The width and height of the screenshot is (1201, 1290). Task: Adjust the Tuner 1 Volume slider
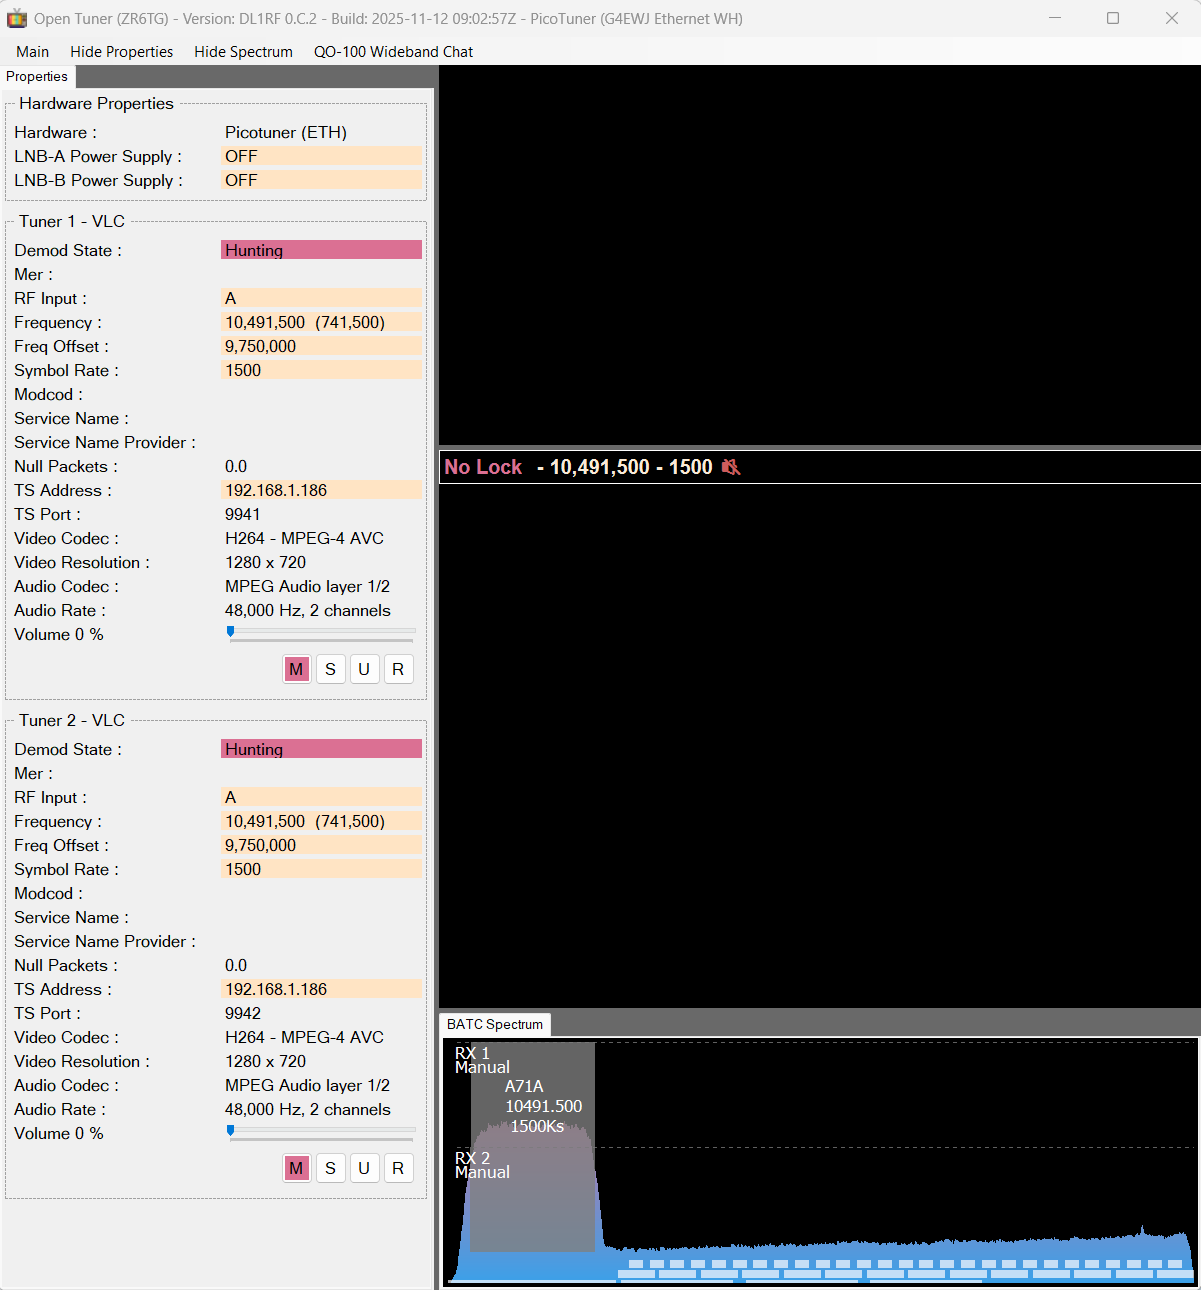coord(230,632)
